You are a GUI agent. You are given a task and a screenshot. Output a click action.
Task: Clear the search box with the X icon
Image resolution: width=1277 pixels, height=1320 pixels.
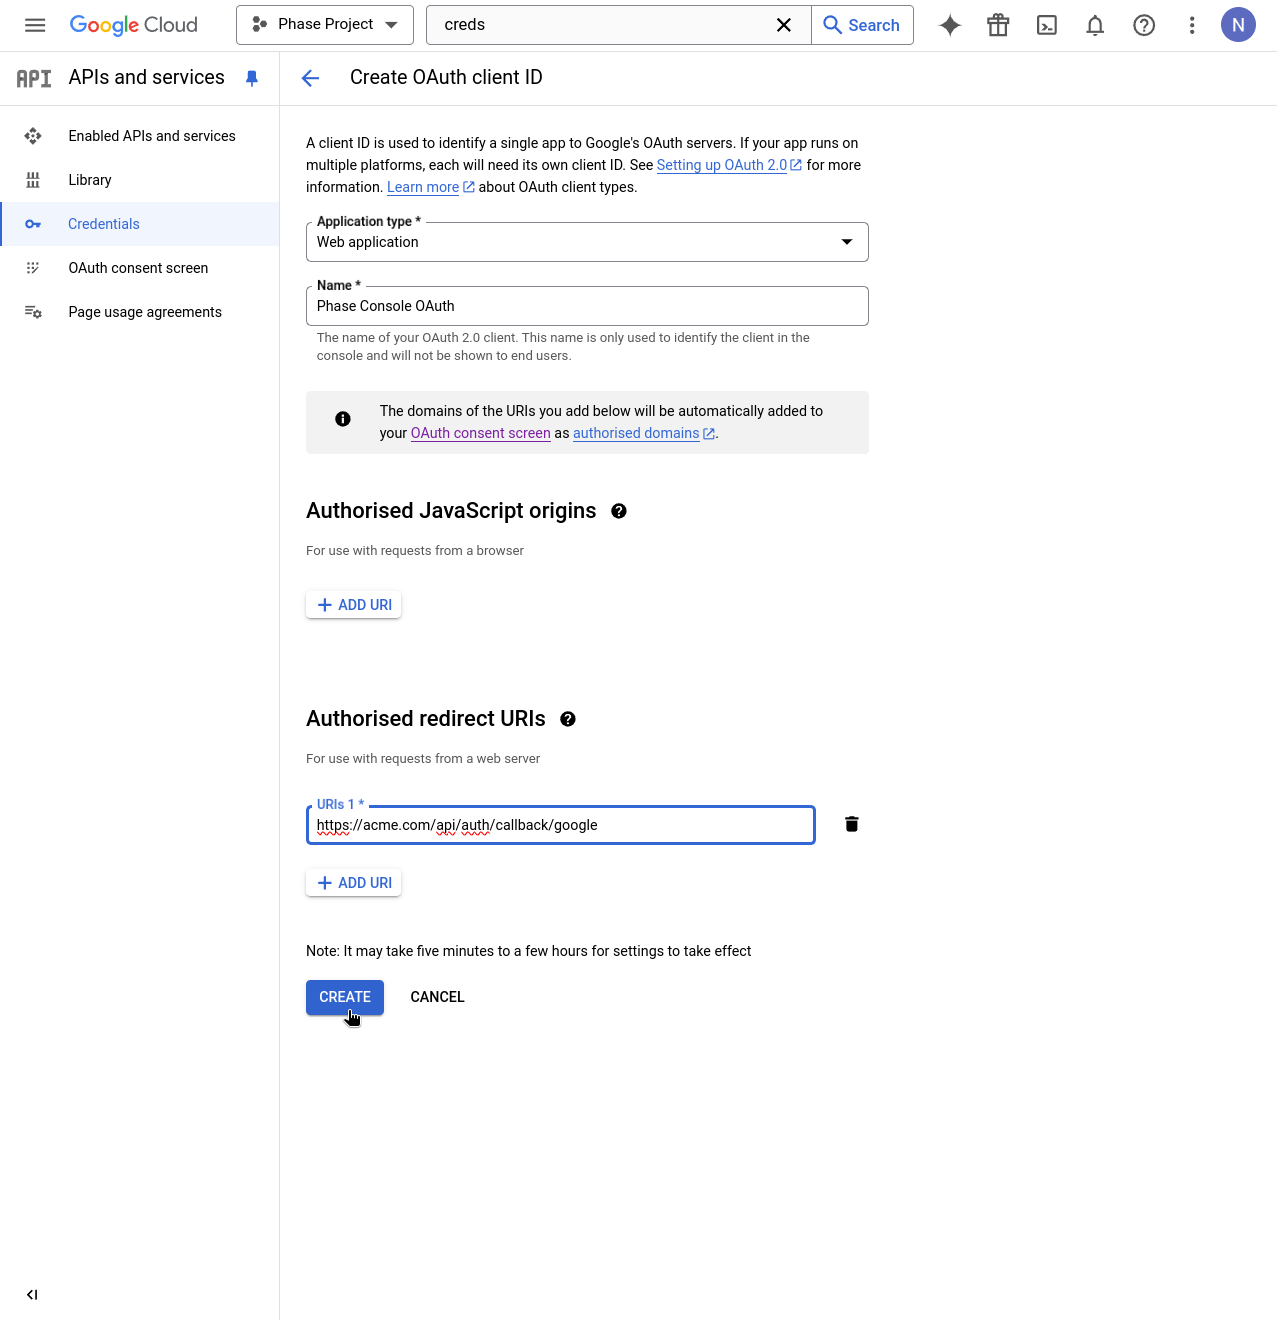[784, 25]
